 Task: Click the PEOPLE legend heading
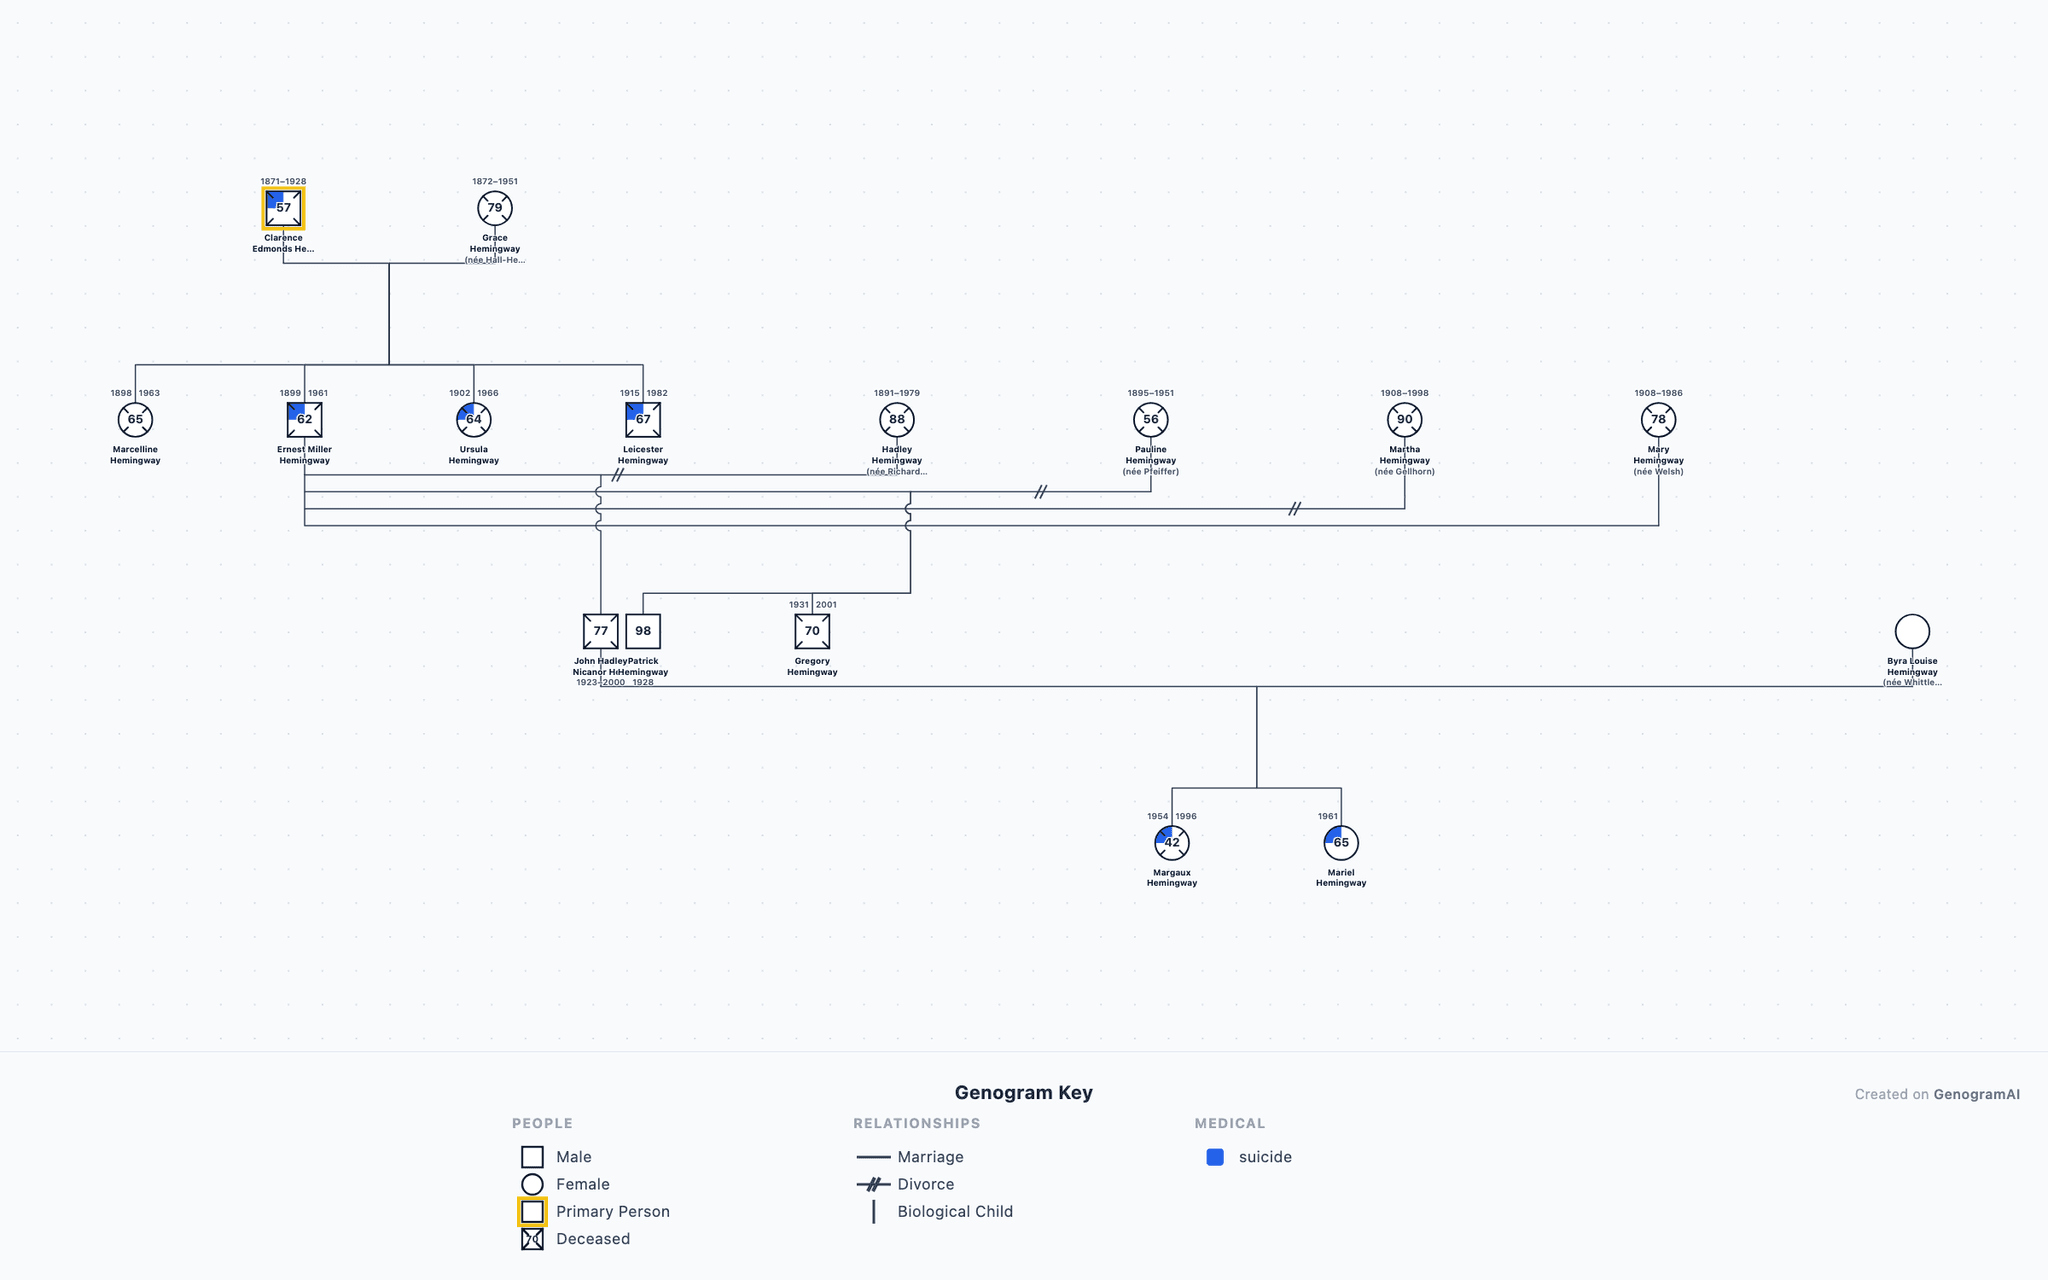point(542,1124)
